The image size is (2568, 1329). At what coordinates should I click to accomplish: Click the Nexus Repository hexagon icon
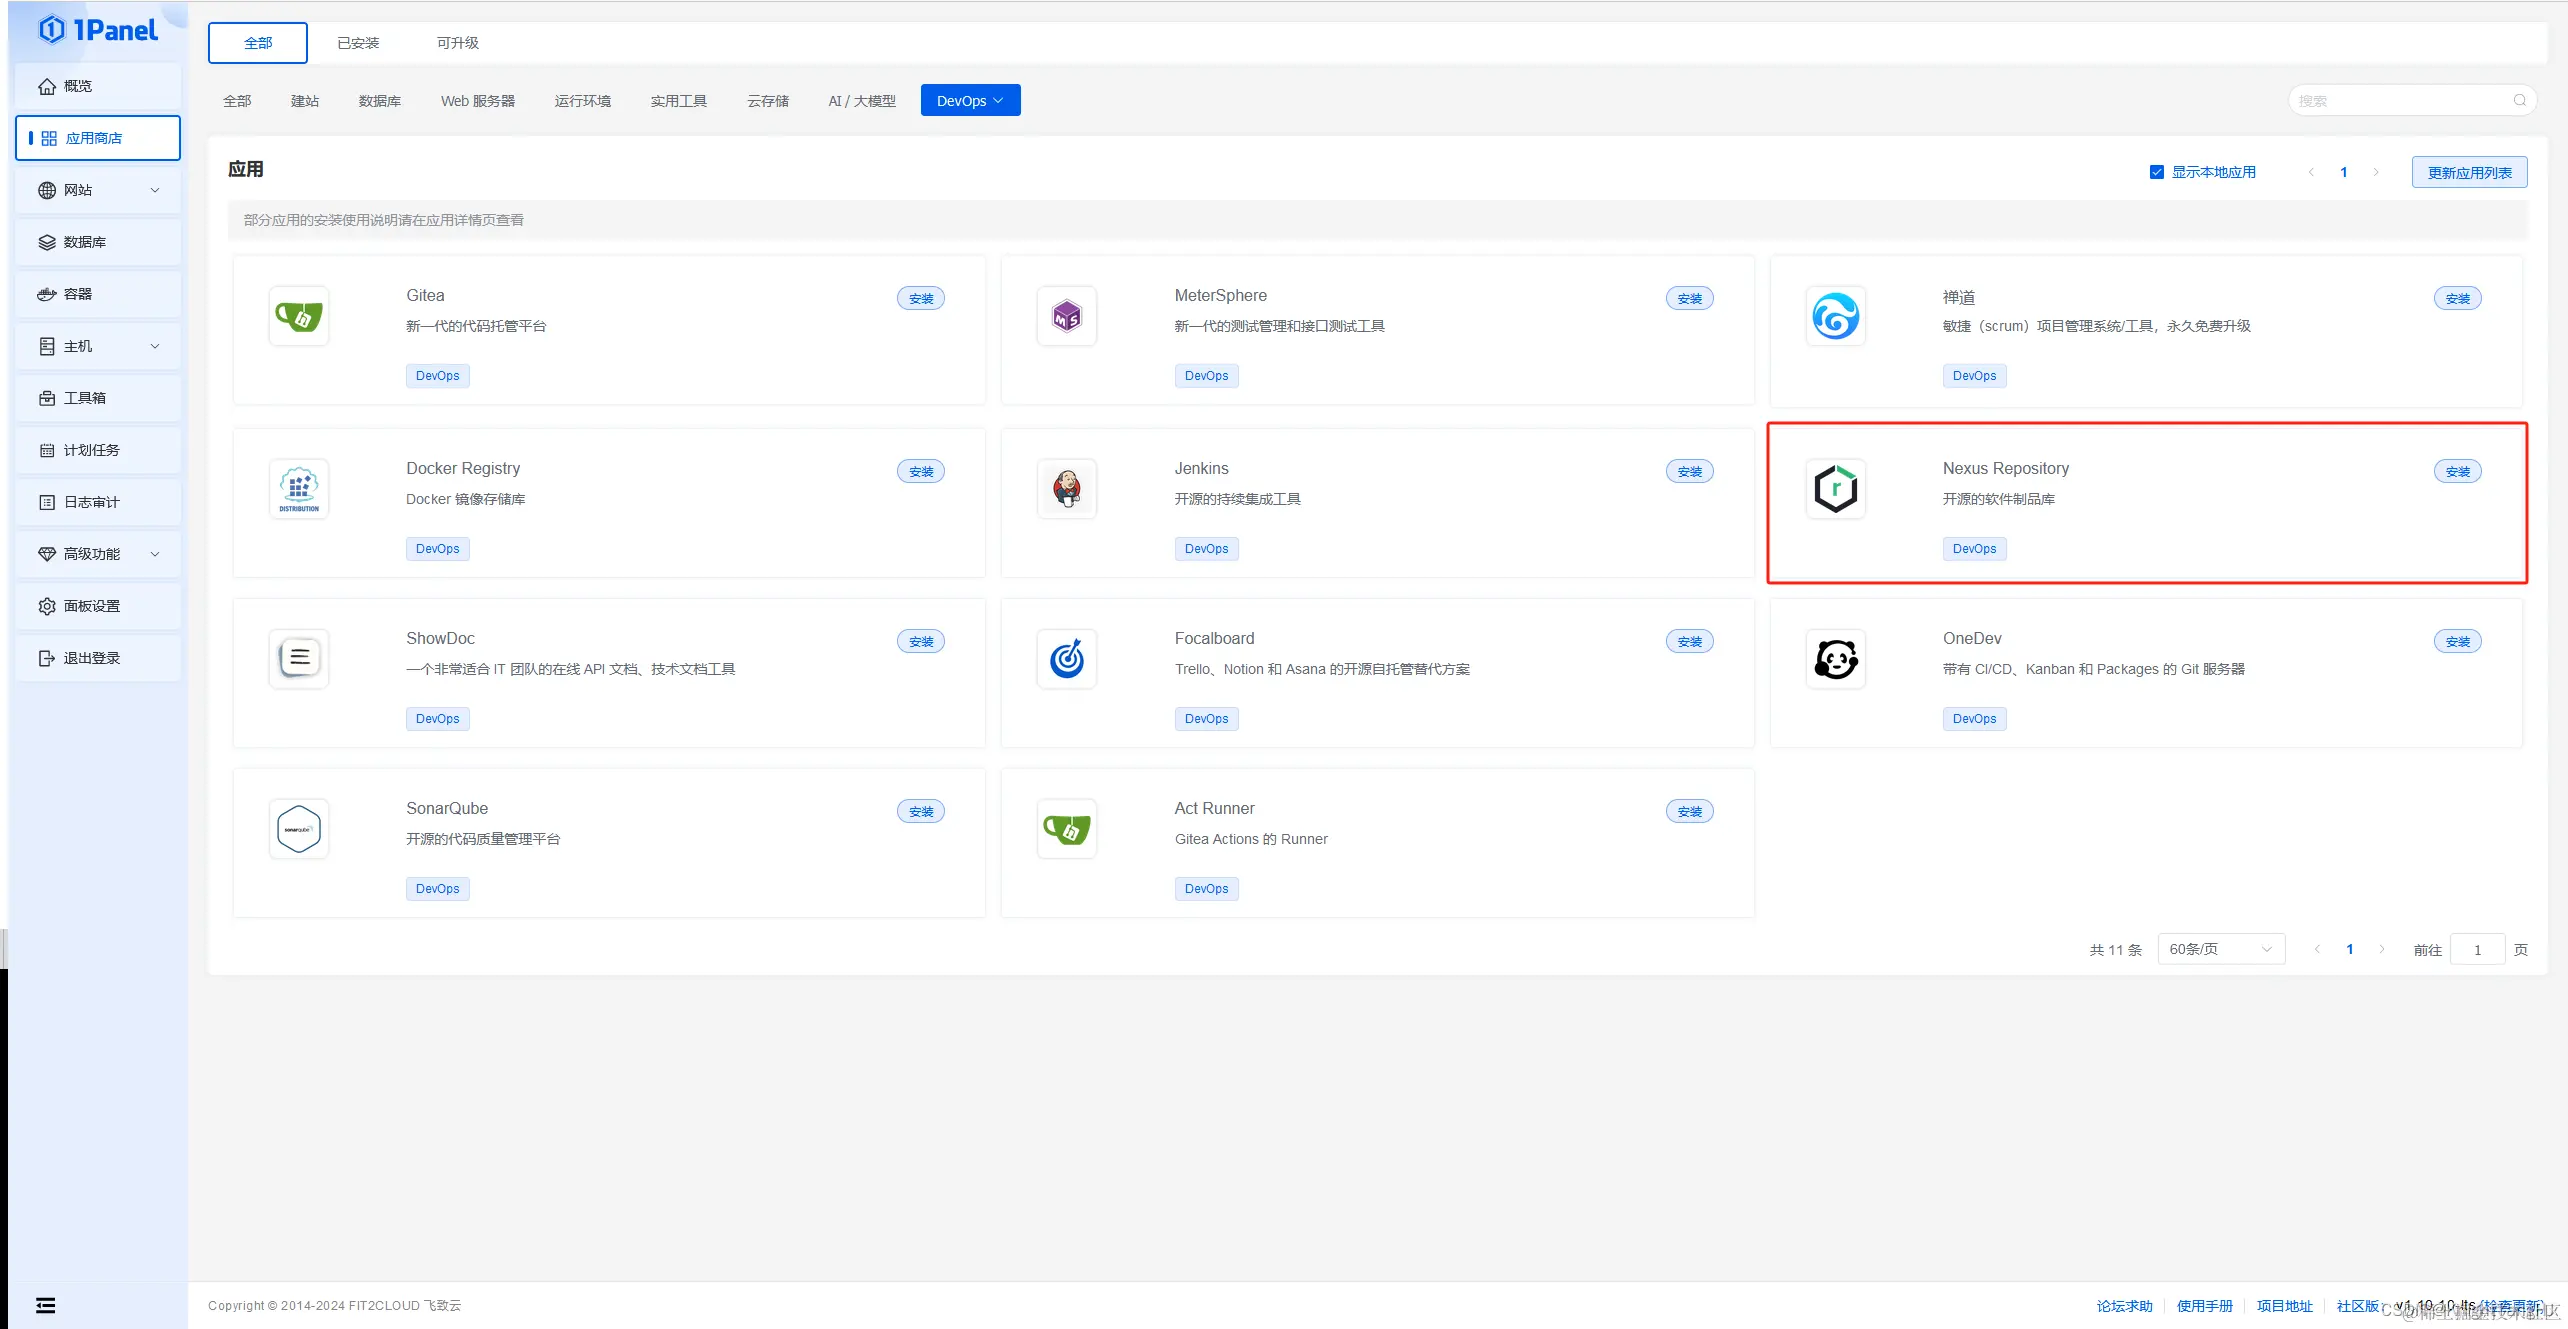click(1835, 489)
